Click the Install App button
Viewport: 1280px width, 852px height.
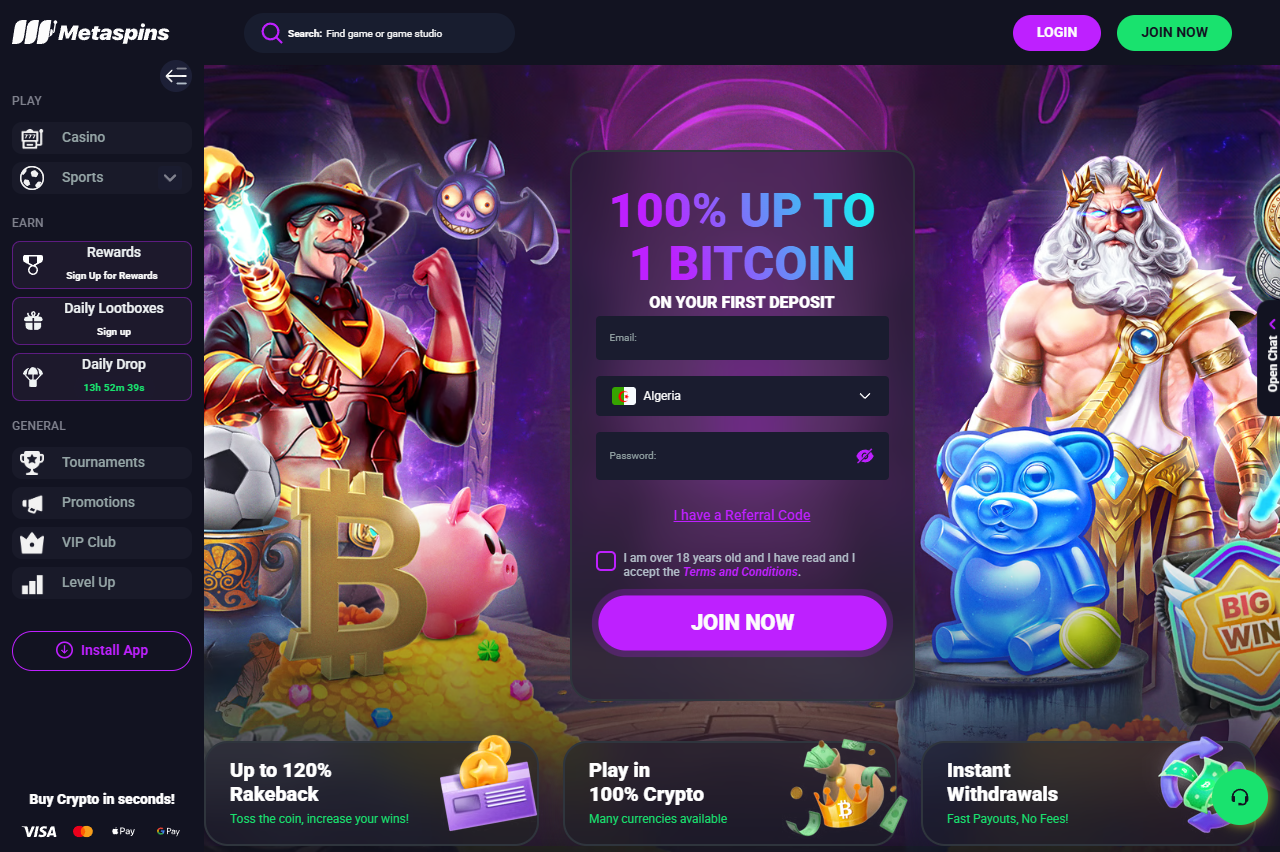click(x=102, y=651)
